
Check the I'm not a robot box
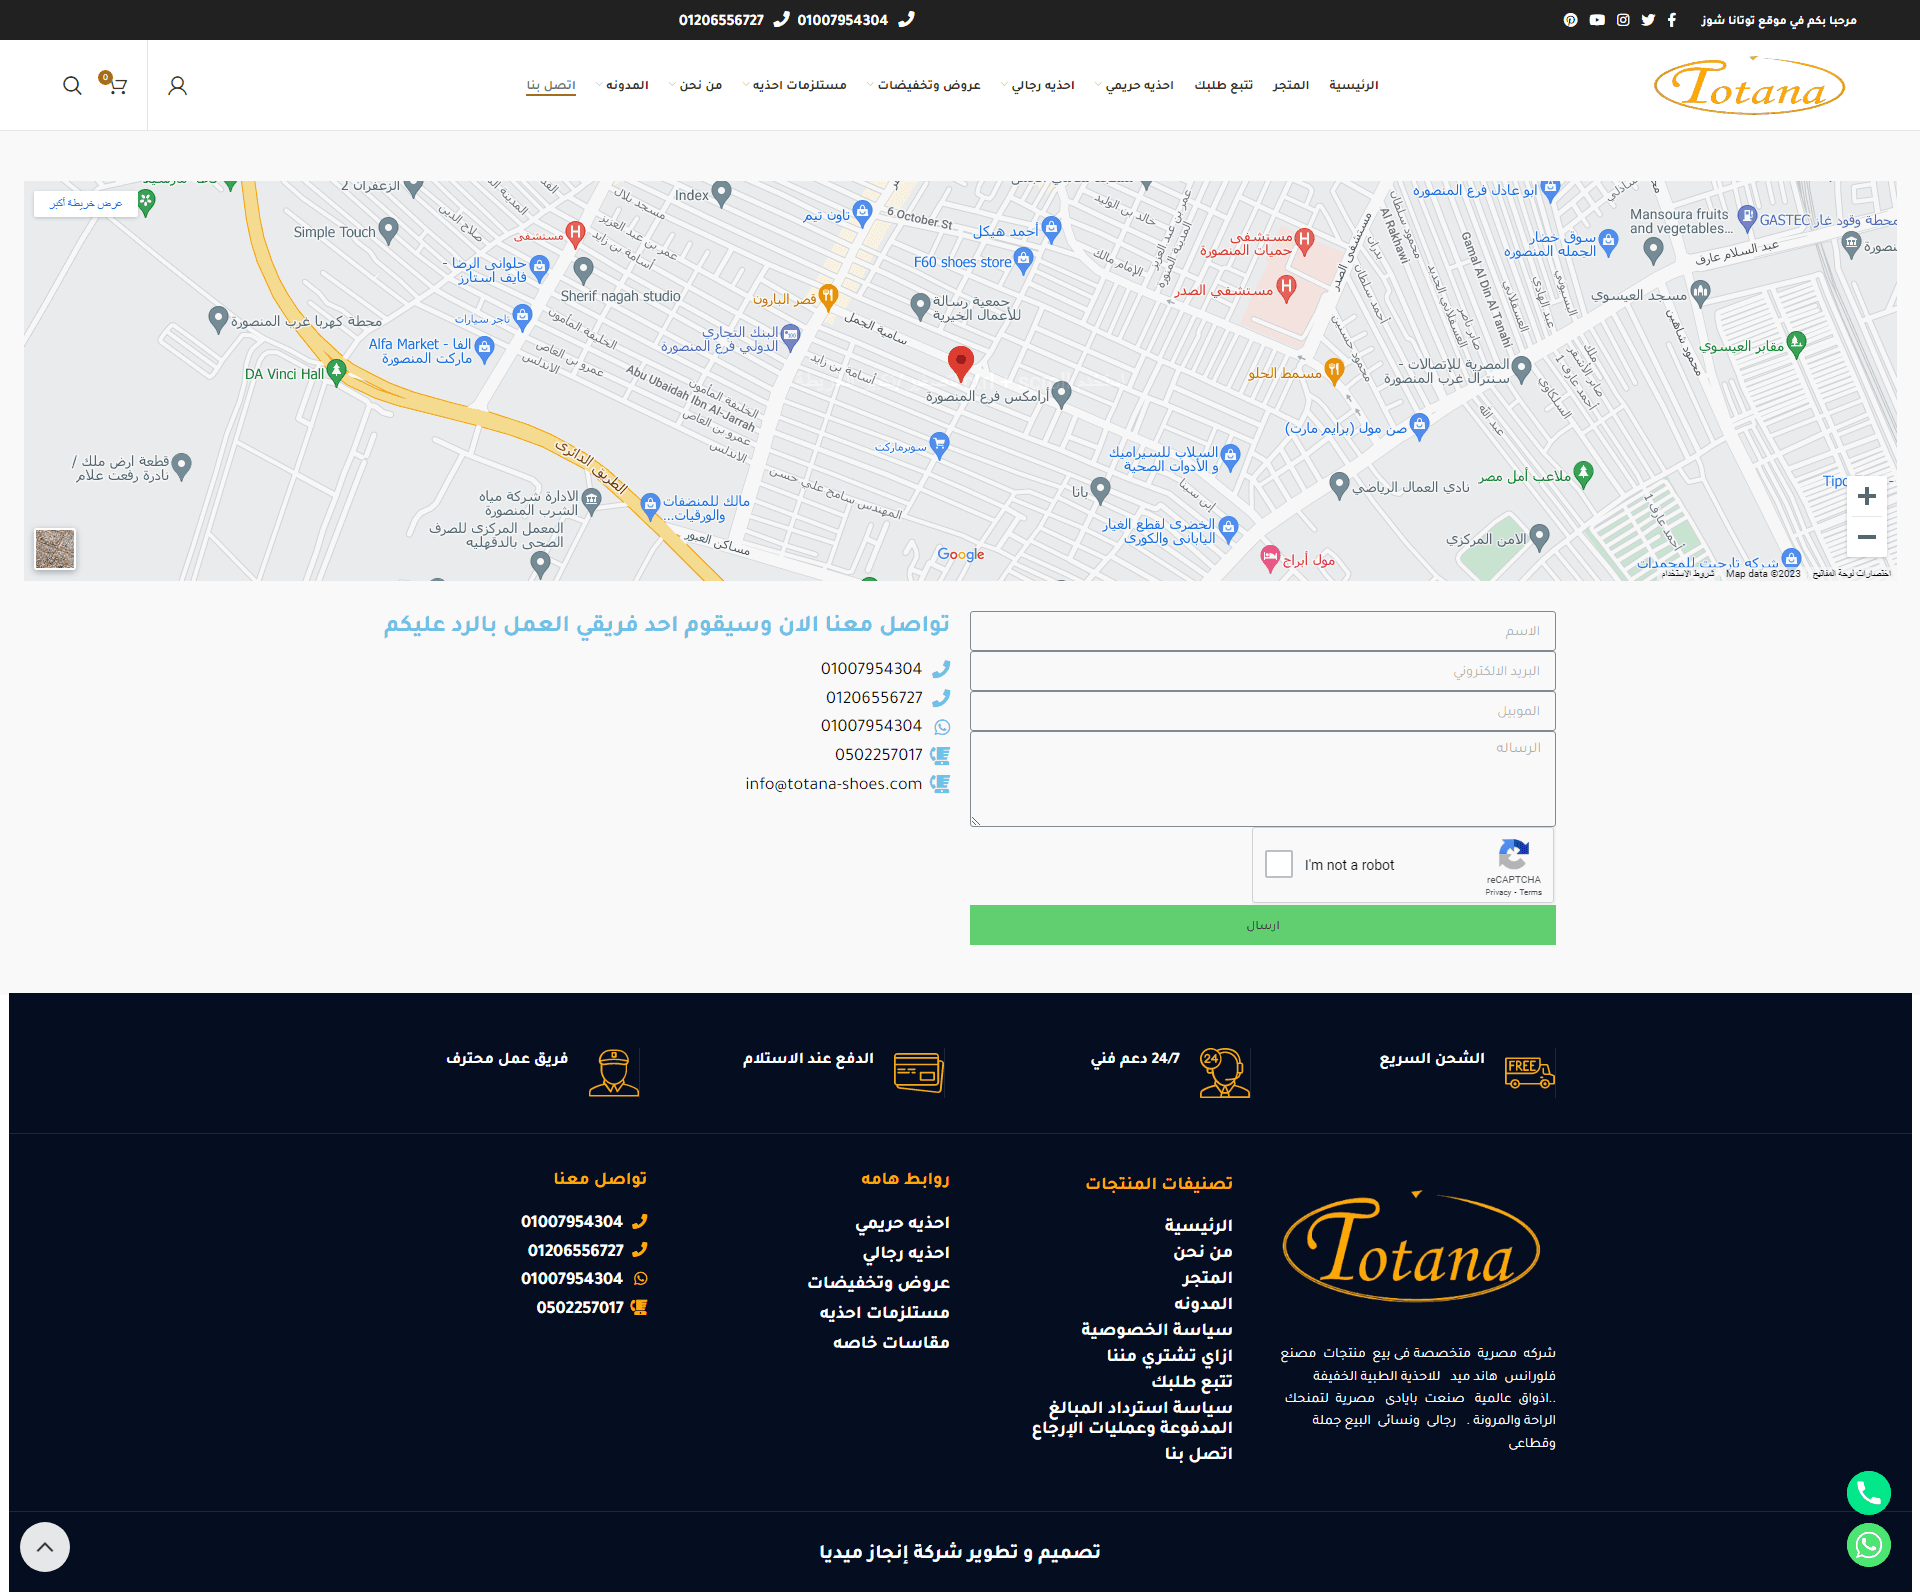pos(1278,863)
